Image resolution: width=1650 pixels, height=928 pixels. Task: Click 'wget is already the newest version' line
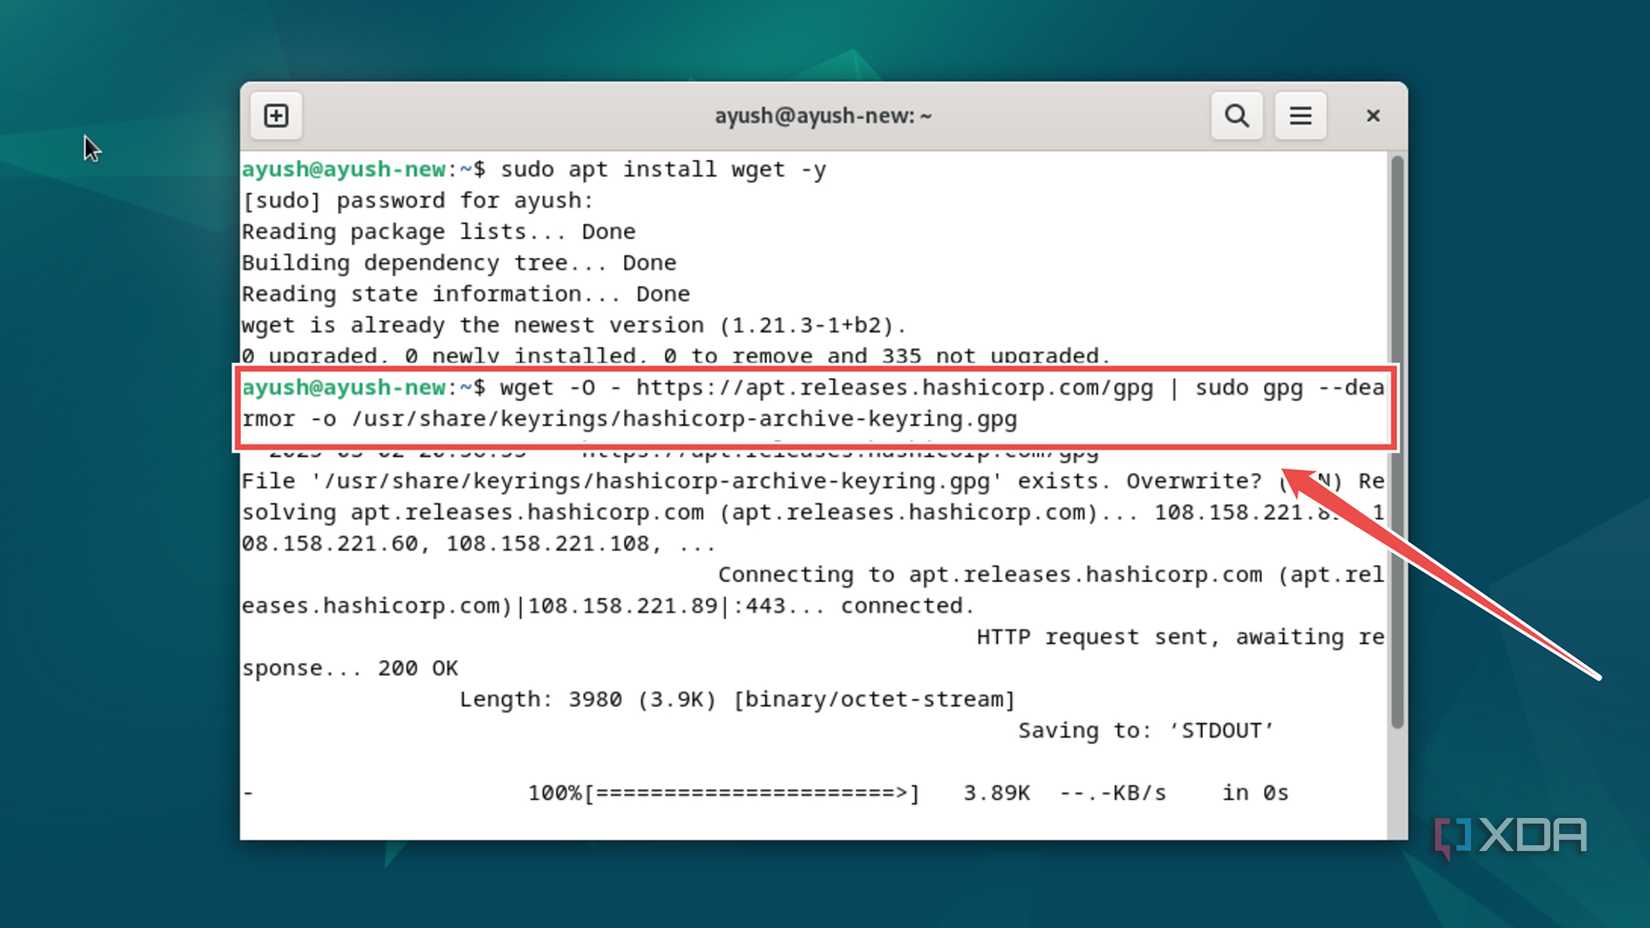click(574, 325)
